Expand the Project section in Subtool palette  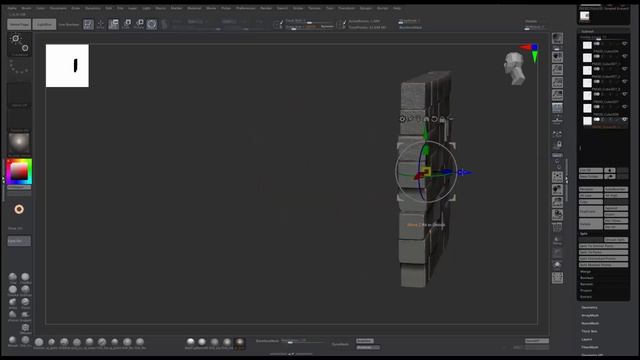586,291
